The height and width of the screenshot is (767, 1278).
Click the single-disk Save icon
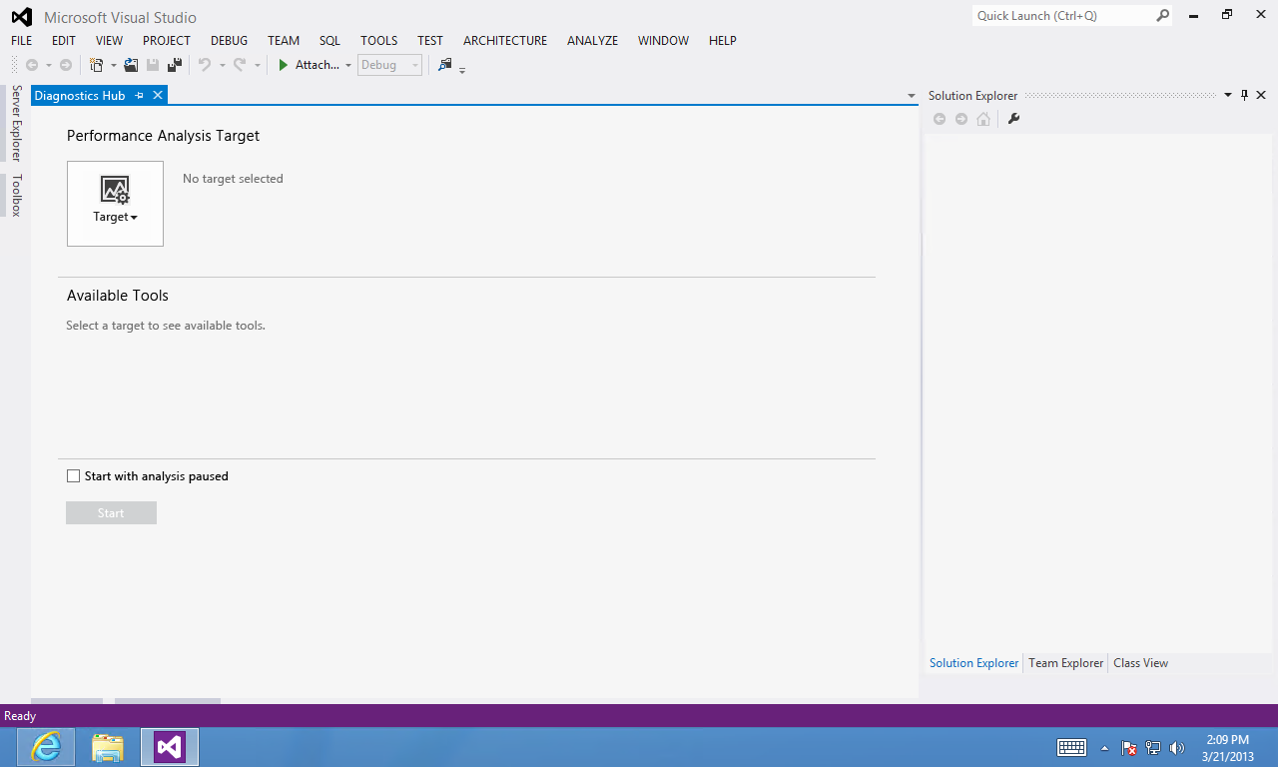coord(153,65)
